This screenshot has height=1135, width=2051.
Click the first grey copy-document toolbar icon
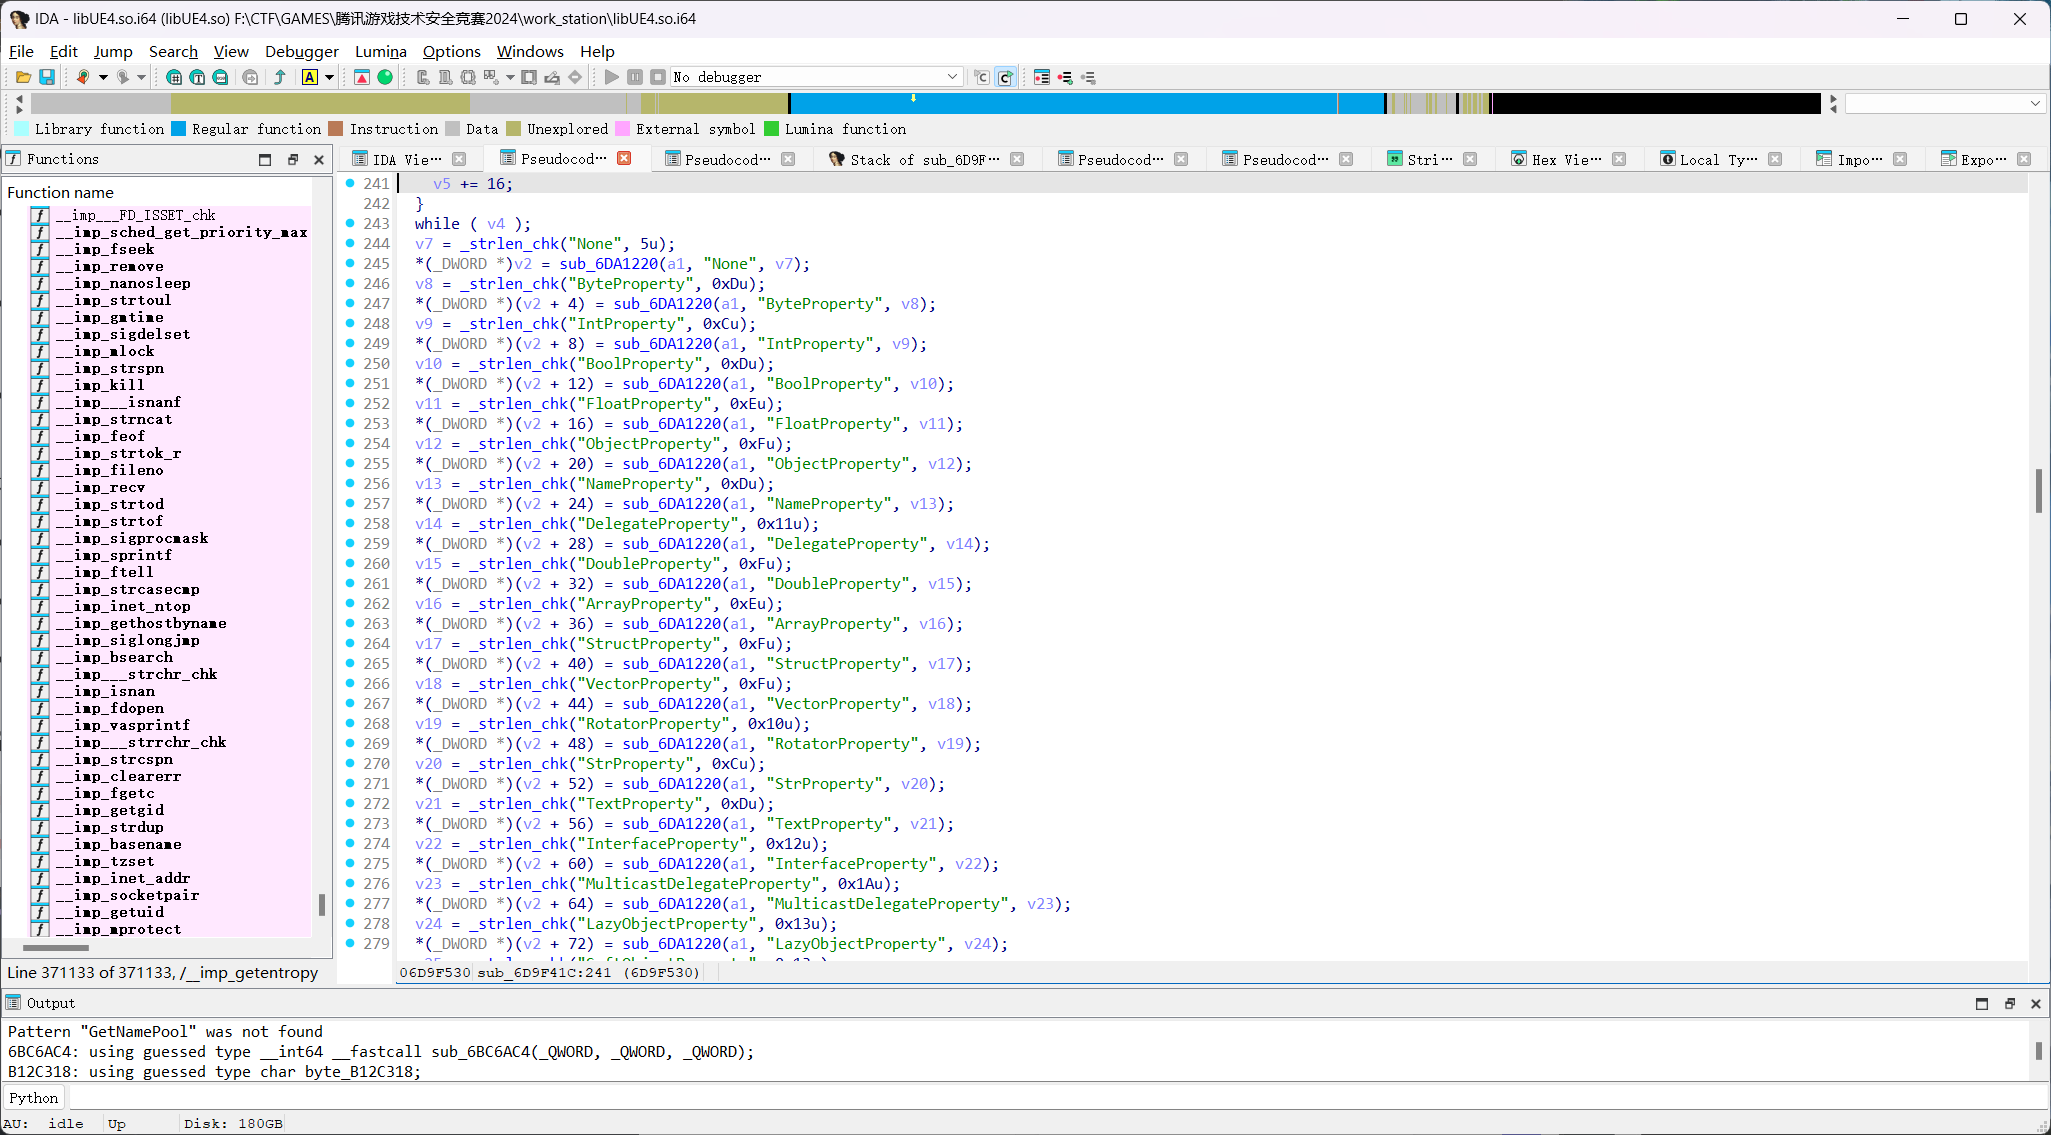tap(423, 77)
